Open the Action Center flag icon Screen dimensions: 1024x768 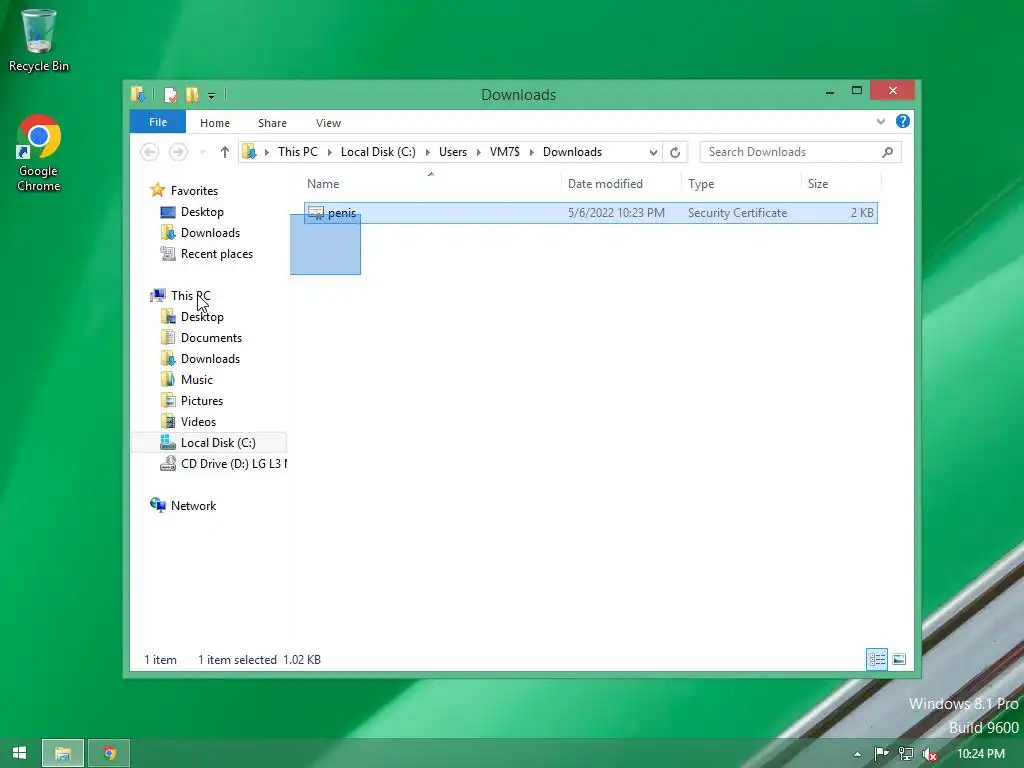coord(881,754)
